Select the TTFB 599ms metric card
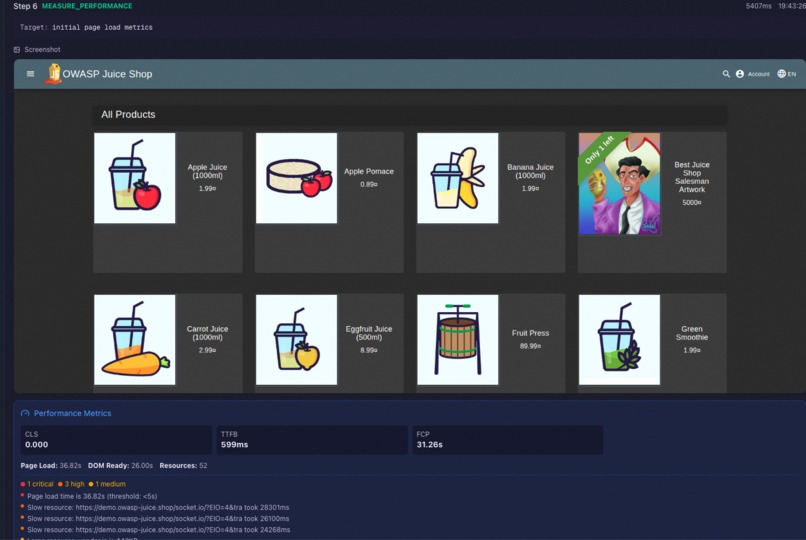The width and height of the screenshot is (806, 540). coord(312,440)
